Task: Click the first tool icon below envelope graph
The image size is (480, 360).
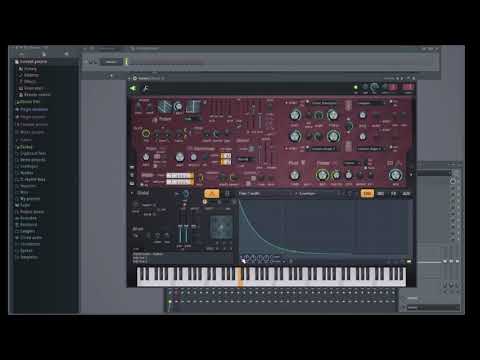Action: click(246, 258)
